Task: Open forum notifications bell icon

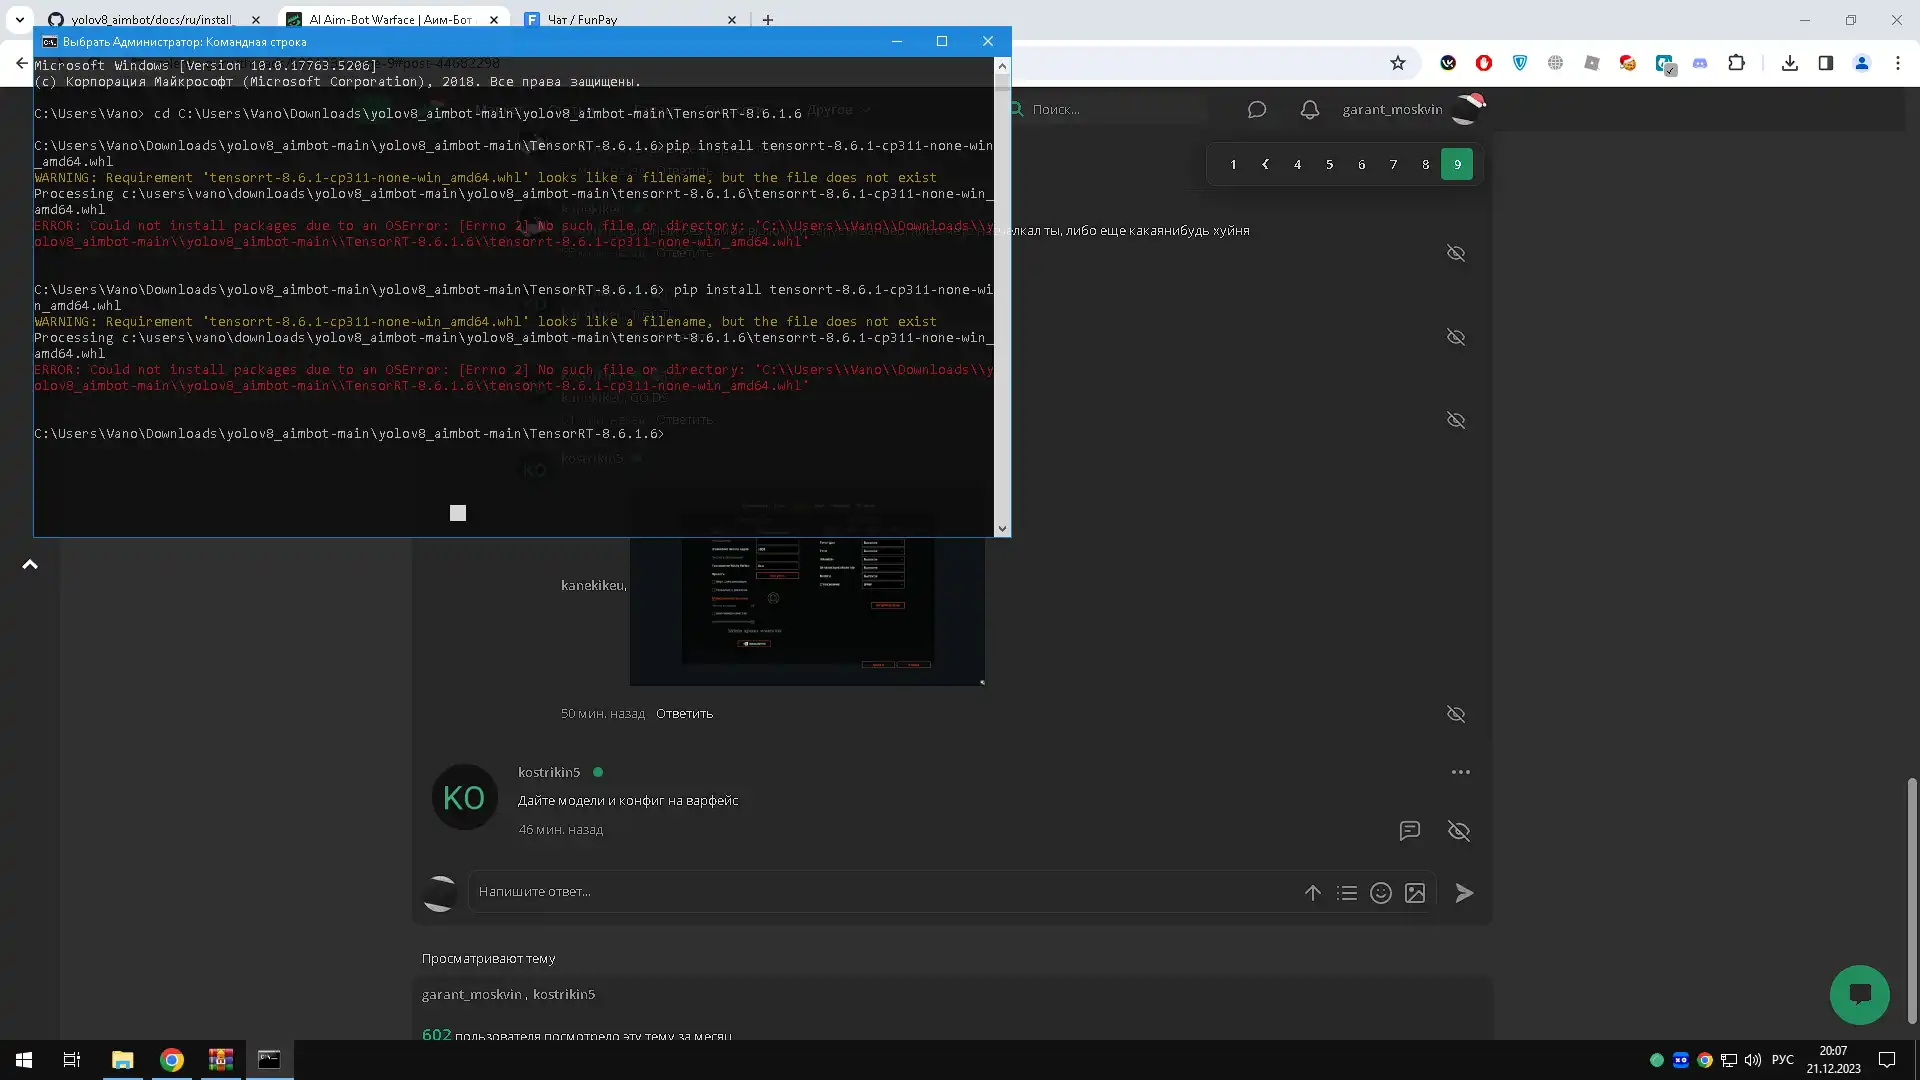Action: click(x=1310, y=110)
